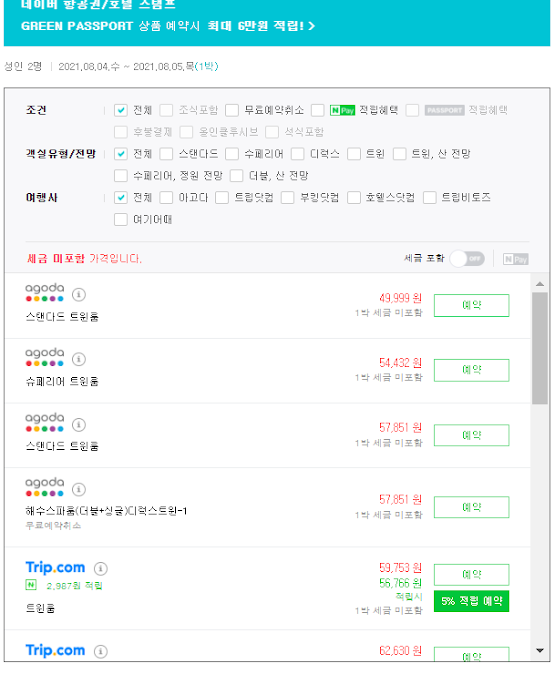The width and height of the screenshot is (555, 674).
Task: Open info icon for 54,432원 슈페리어 트윈룸 offer
Action: tap(79, 359)
